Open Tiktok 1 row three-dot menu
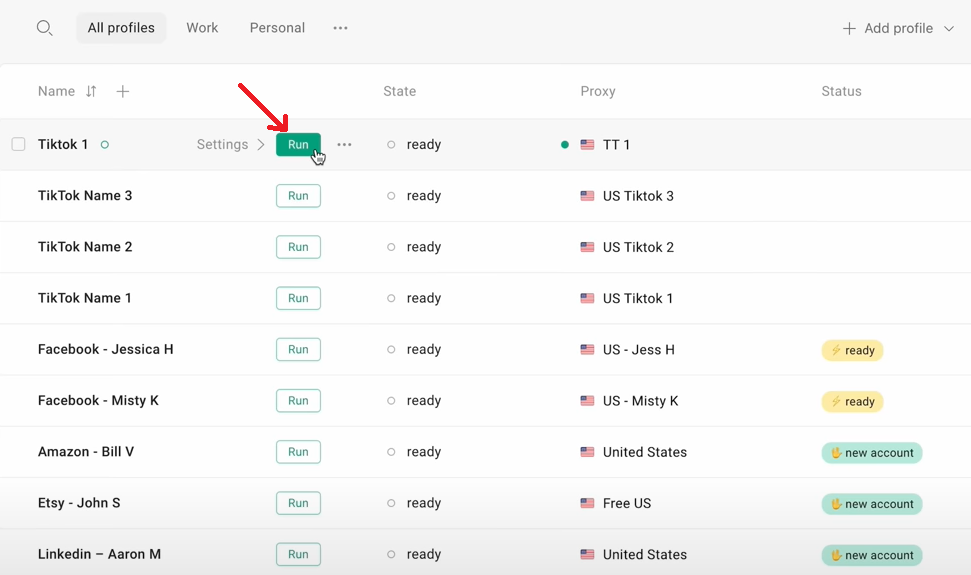 [344, 144]
